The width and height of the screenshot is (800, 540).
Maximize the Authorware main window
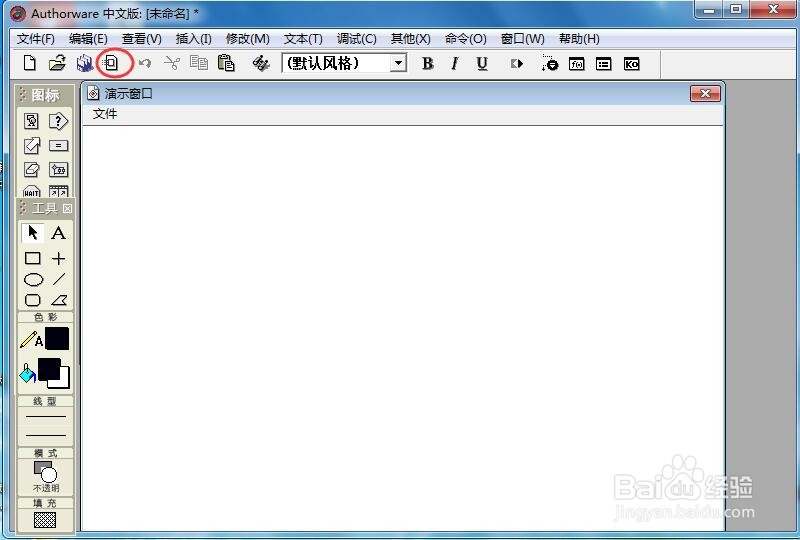pyautogui.click(x=736, y=9)
